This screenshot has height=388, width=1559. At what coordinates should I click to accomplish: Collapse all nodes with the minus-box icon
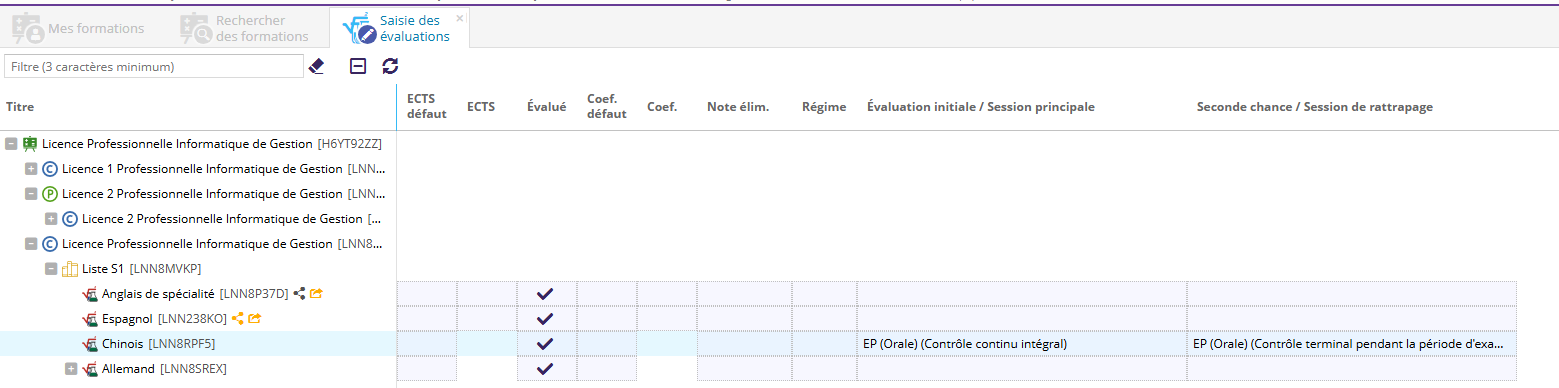(358, 66)
